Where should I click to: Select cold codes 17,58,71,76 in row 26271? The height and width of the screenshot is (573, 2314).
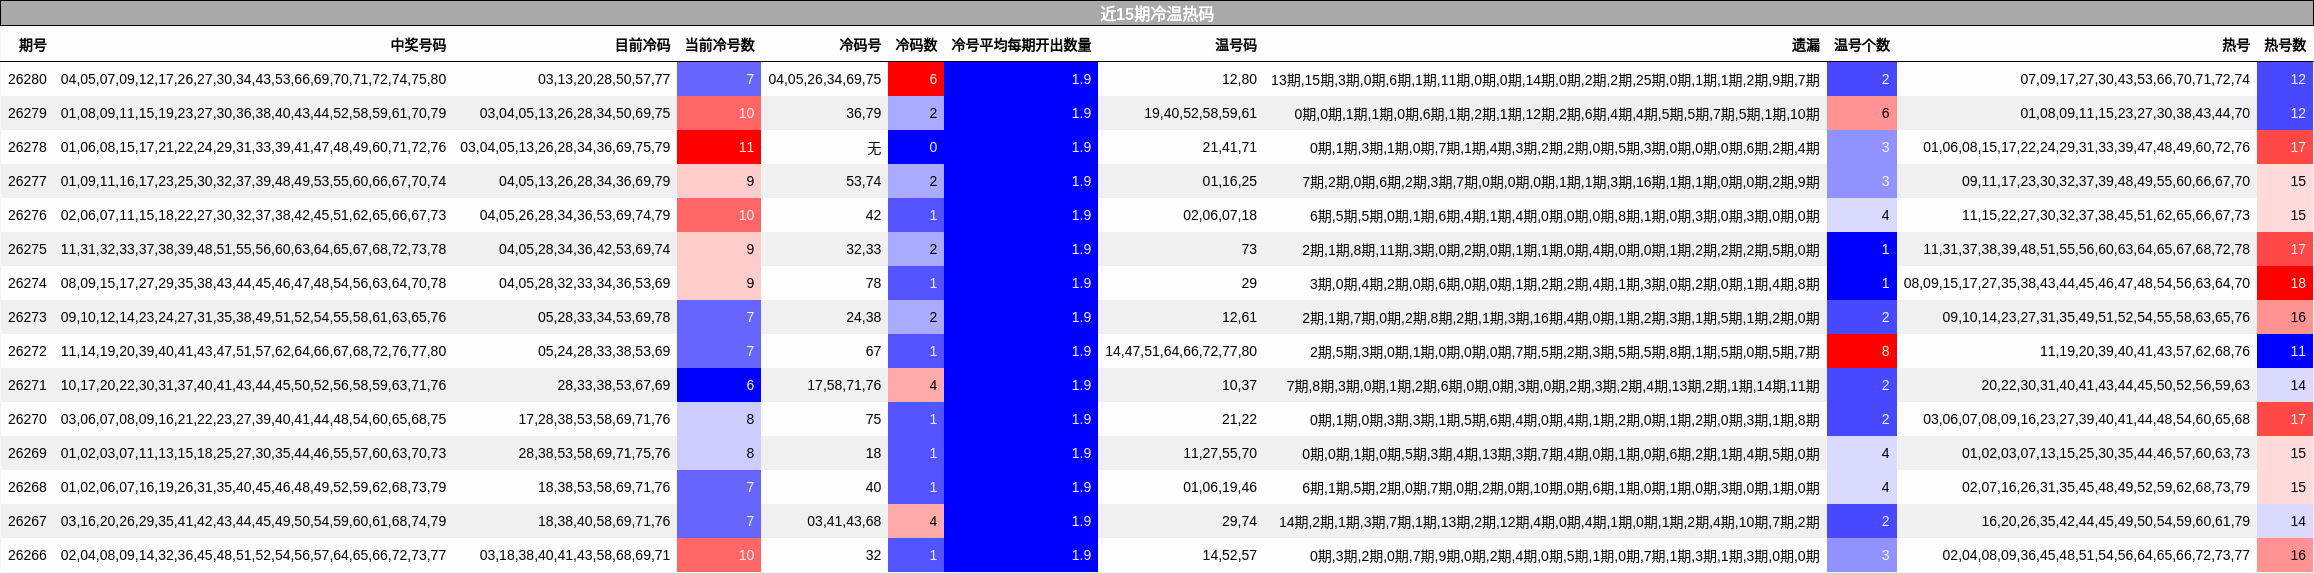click(844, 385)
